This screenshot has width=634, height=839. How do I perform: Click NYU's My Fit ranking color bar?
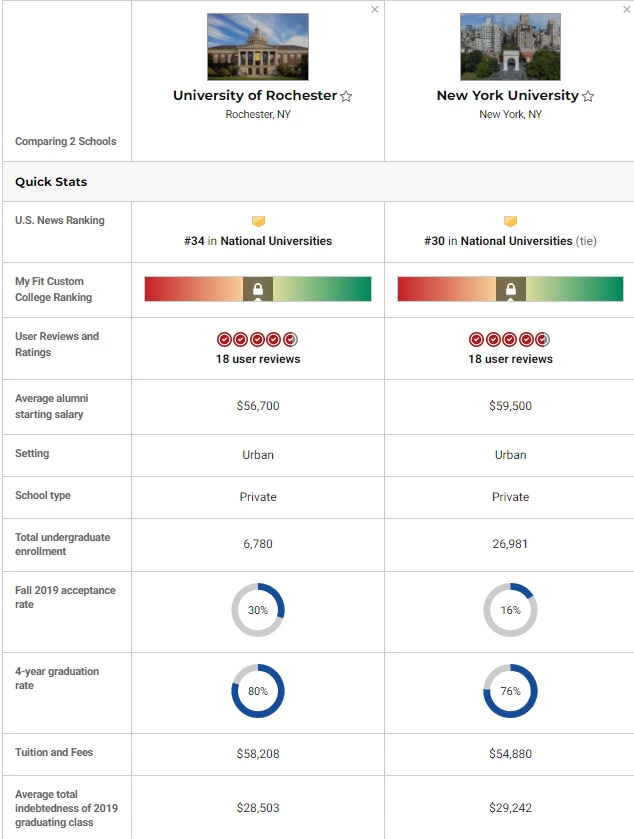510,289
